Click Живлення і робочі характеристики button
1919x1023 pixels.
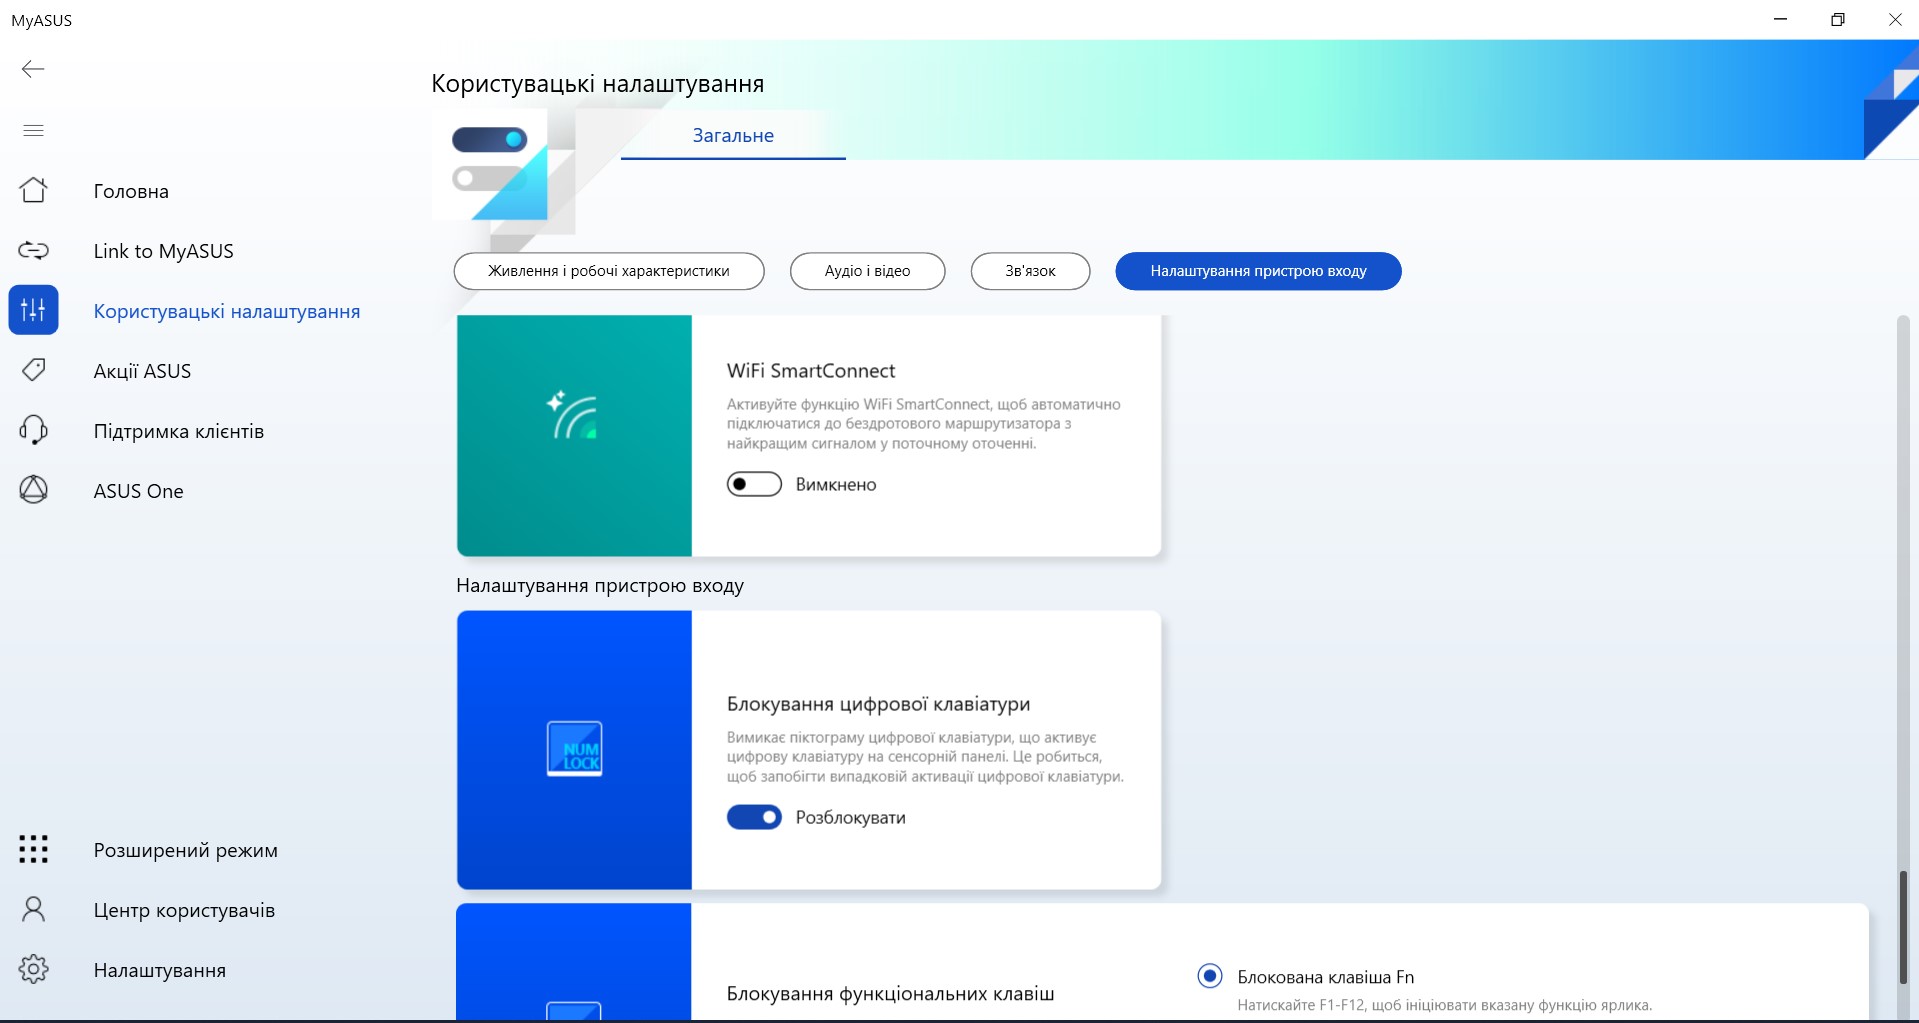[x=608, y=271]
